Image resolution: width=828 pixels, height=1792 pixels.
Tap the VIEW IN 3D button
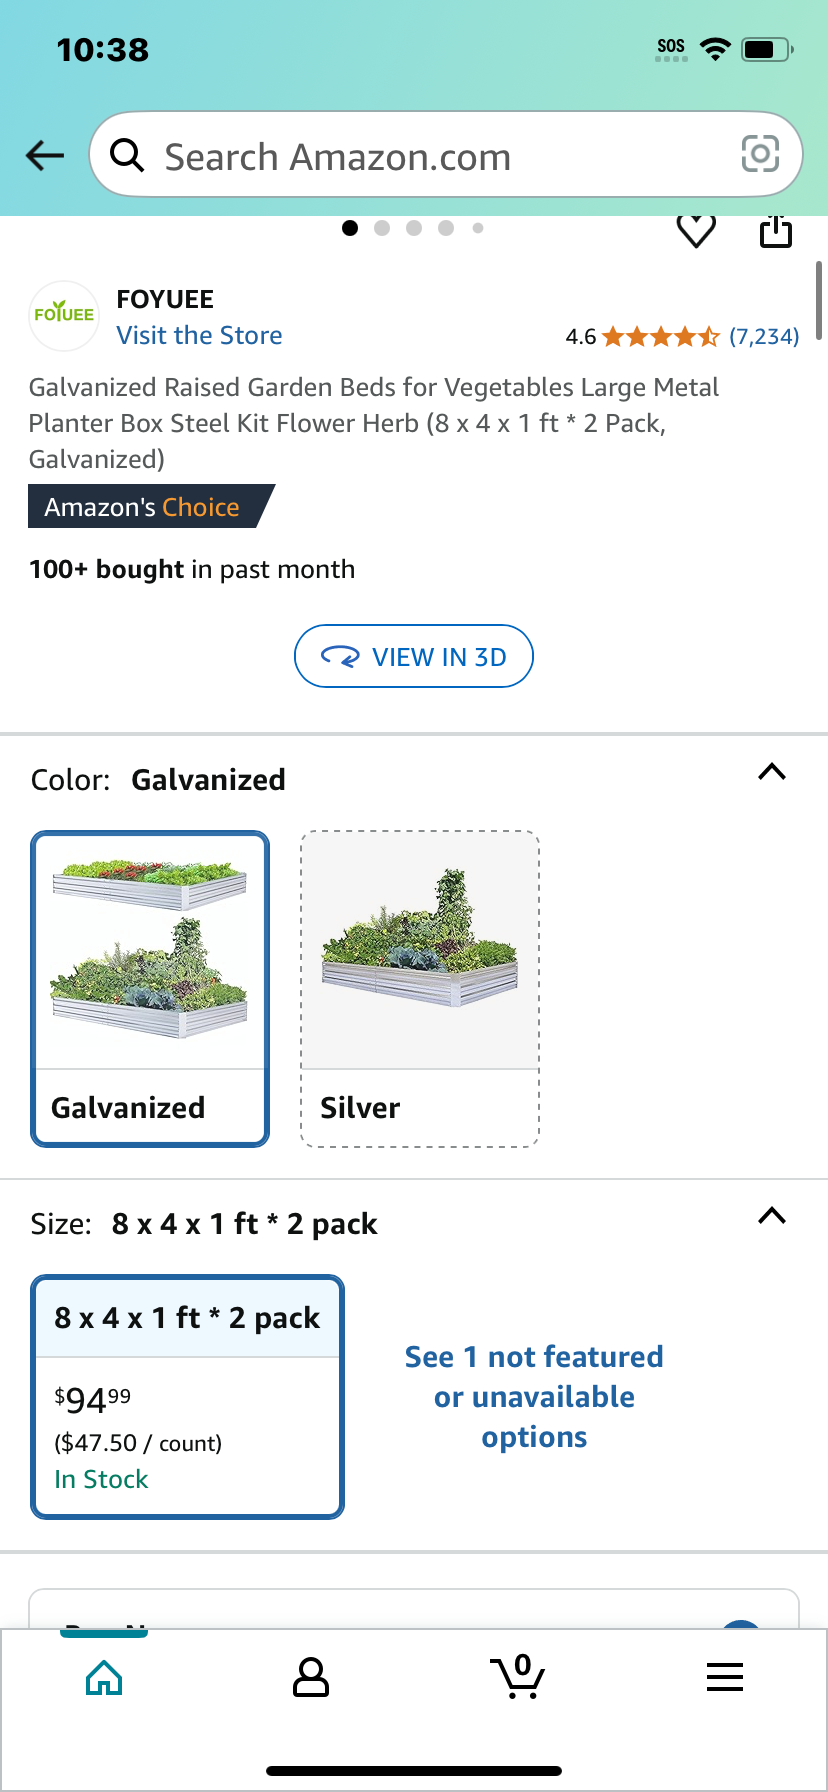[x=414, y=657]
